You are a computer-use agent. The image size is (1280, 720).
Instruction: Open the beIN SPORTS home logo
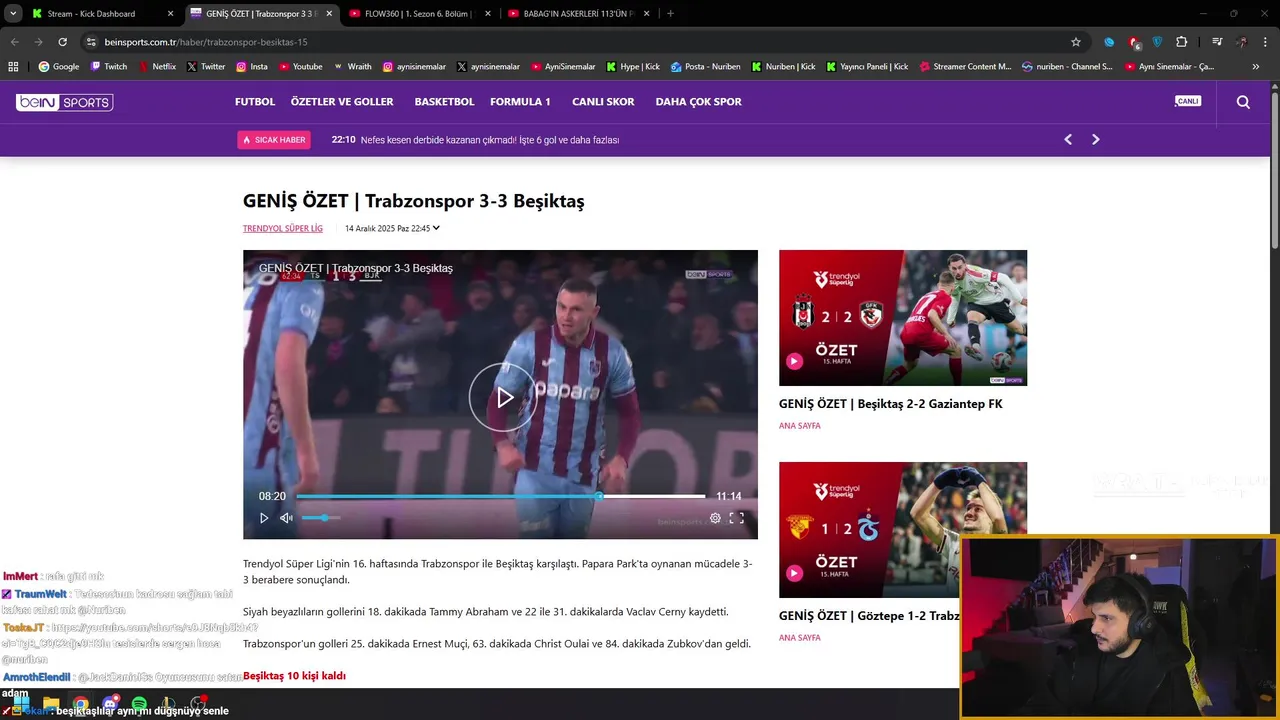tap(65, 102)
